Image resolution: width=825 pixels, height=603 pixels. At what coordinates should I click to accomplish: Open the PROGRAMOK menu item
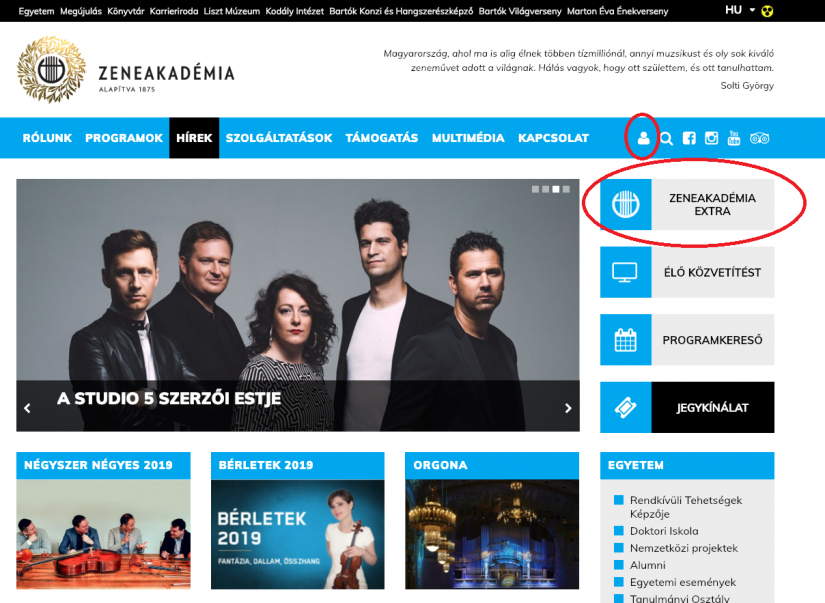[124, 138]
